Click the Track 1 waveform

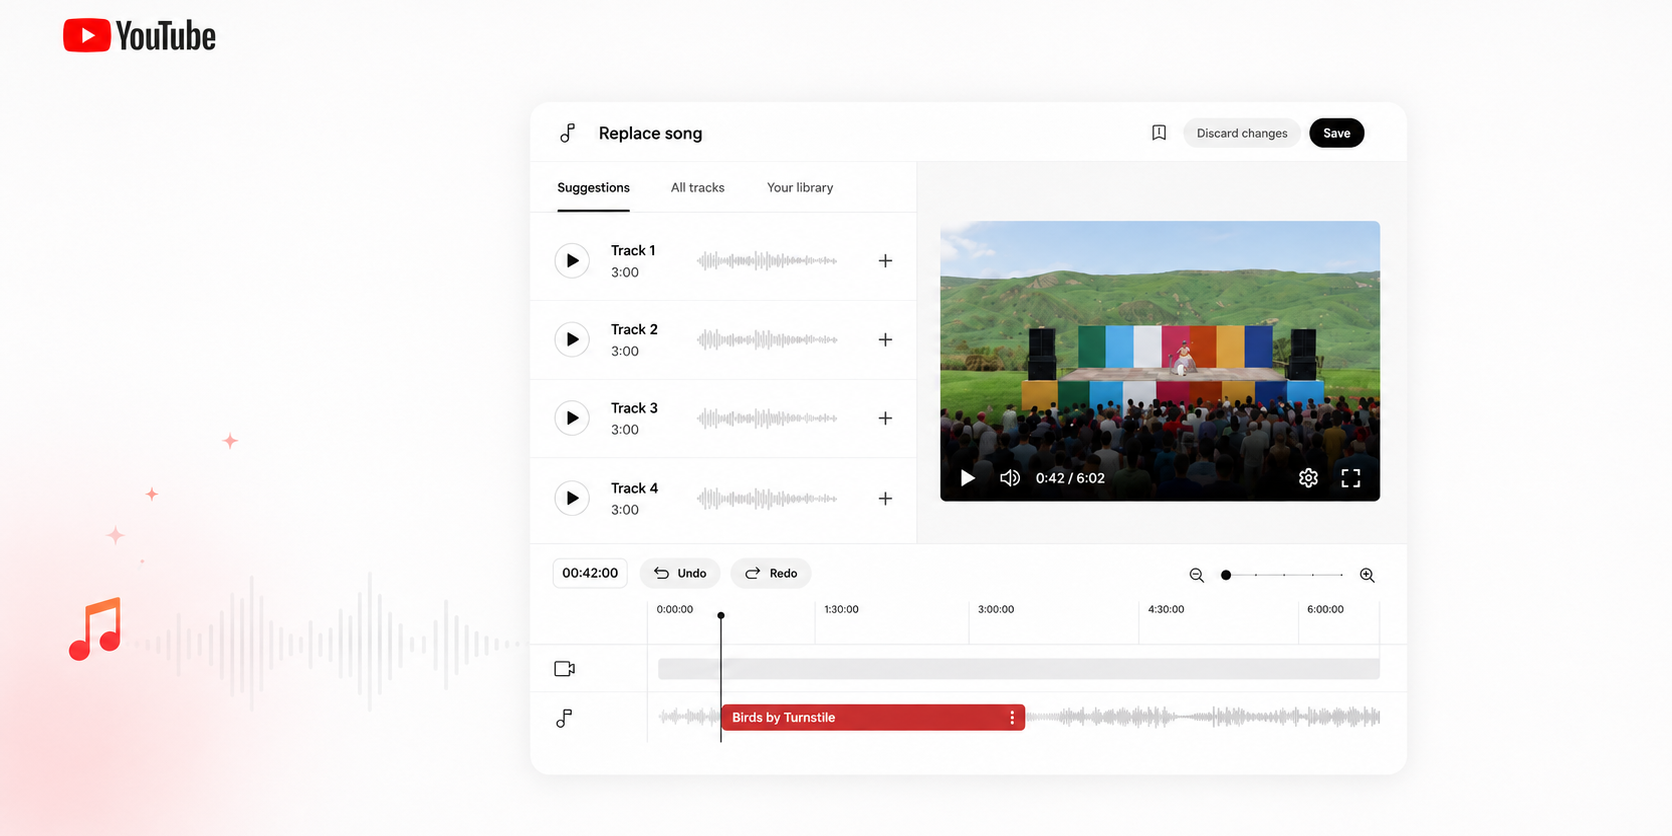(x=767, y=261)
